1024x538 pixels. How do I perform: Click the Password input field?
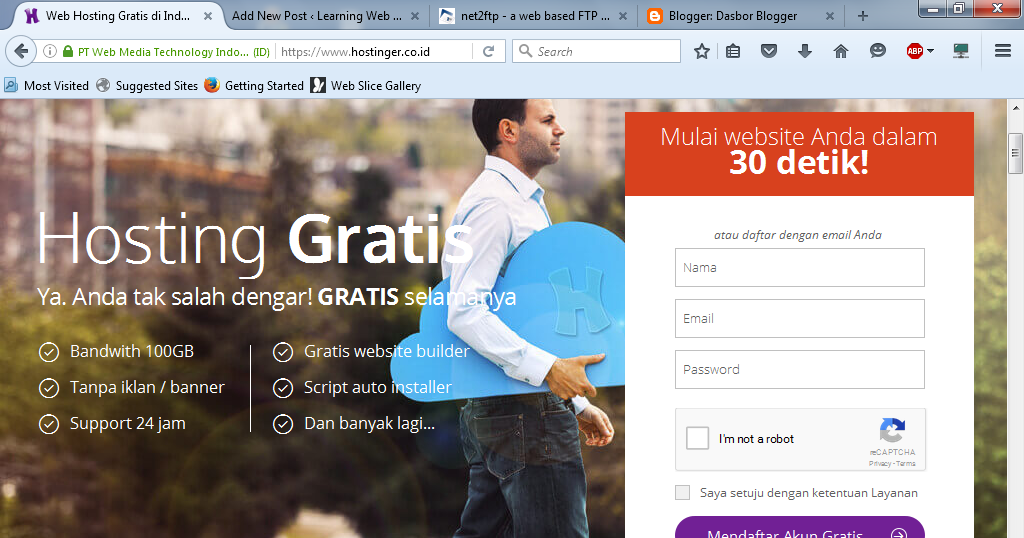(799, 369)
